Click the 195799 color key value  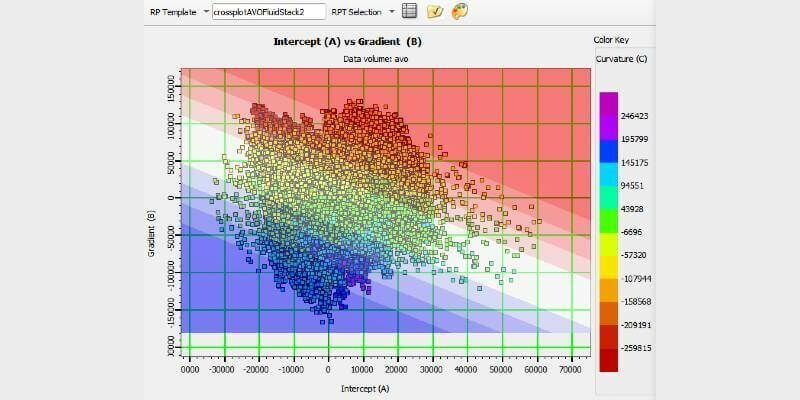click(635, 139)
